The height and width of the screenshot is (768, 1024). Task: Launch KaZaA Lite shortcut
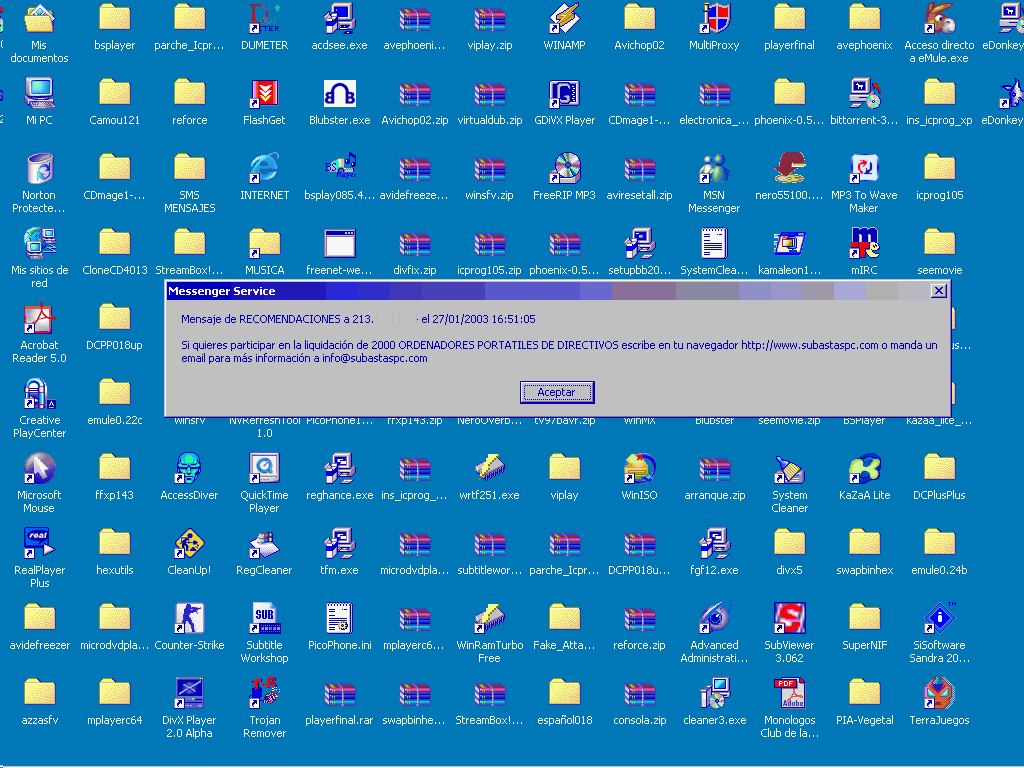coord(864,469)
